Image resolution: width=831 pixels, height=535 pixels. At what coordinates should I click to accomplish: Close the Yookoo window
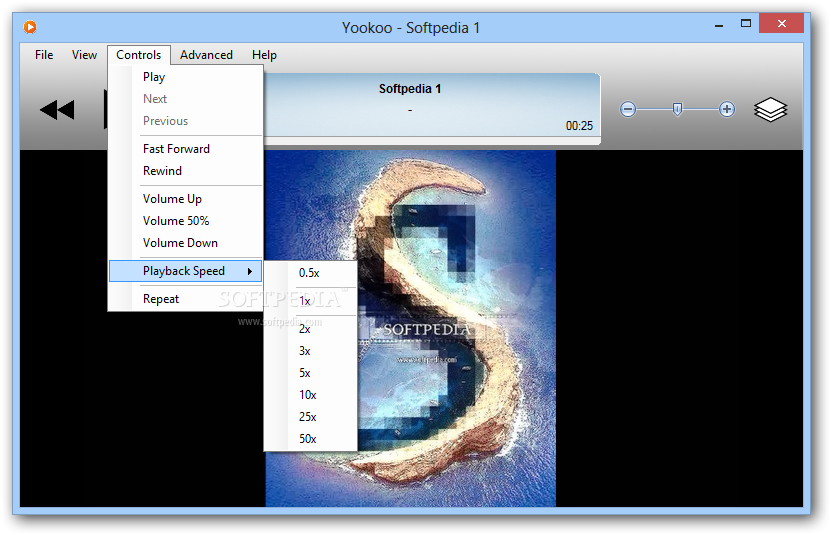781,23
